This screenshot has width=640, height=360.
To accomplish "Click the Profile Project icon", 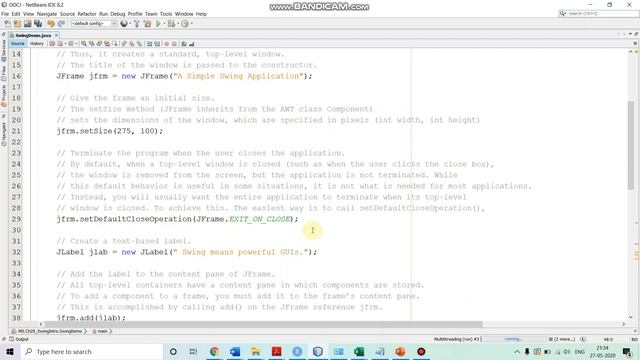I will [x=185, y=24].
